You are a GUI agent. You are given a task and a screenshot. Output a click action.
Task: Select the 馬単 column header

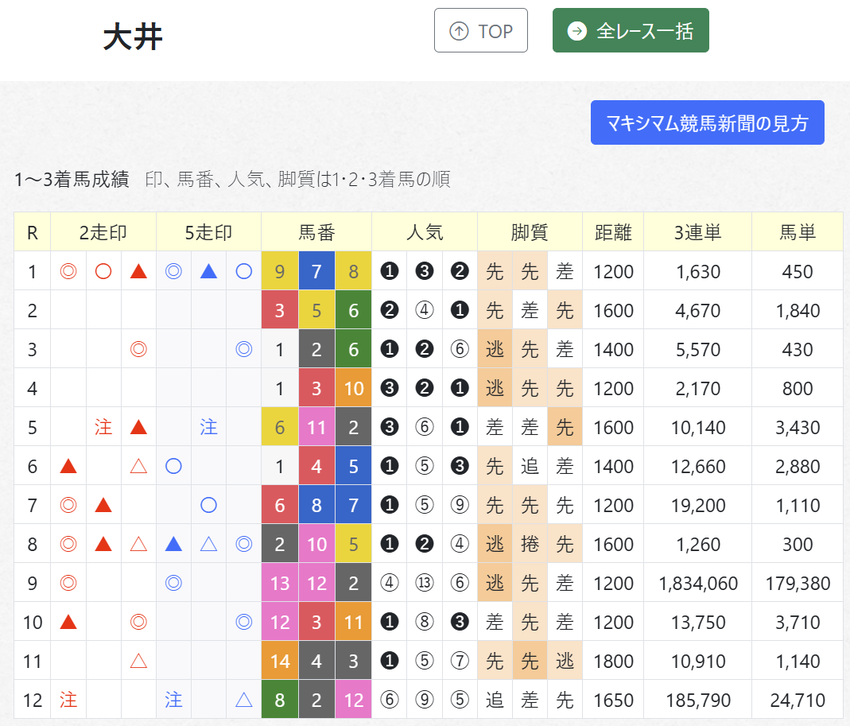[797, 233]
